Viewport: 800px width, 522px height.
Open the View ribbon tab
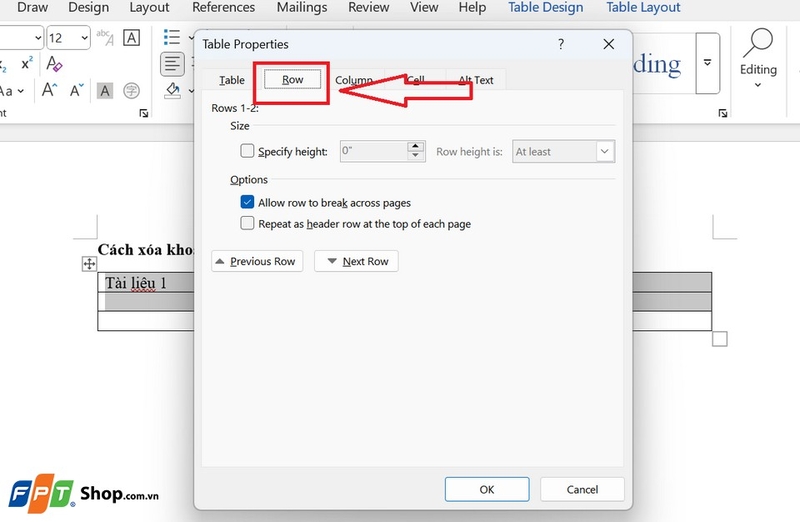click(x=424, y=7)
